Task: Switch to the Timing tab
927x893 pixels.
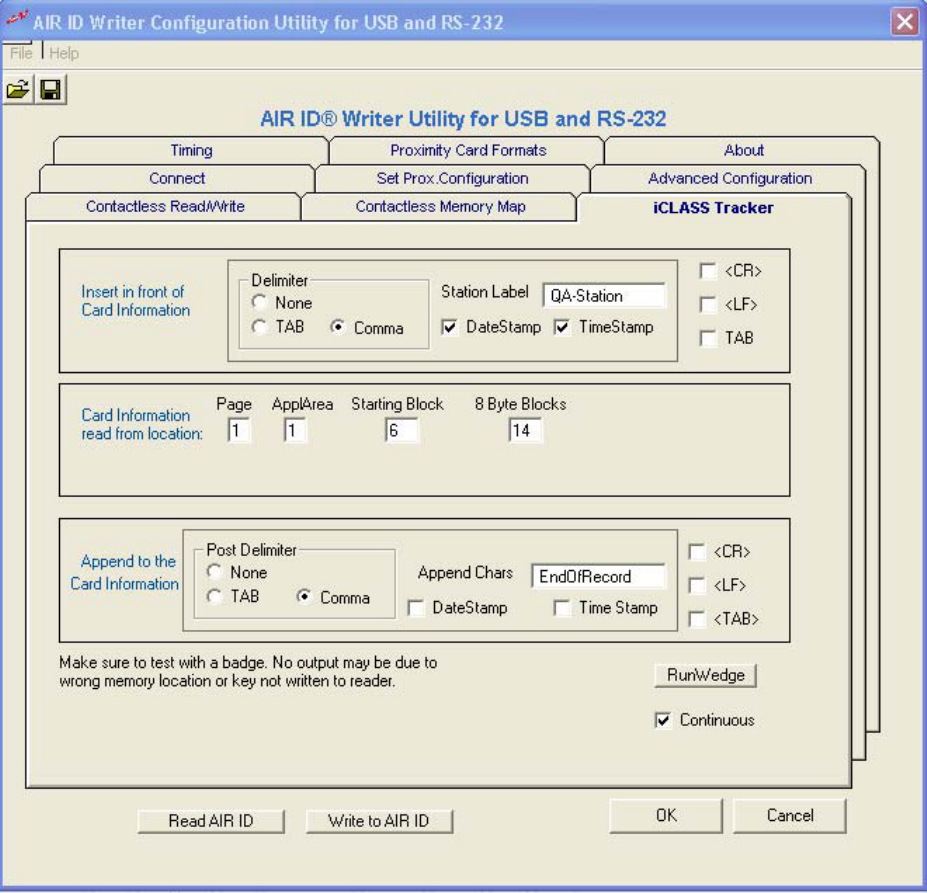Action: 191,150
